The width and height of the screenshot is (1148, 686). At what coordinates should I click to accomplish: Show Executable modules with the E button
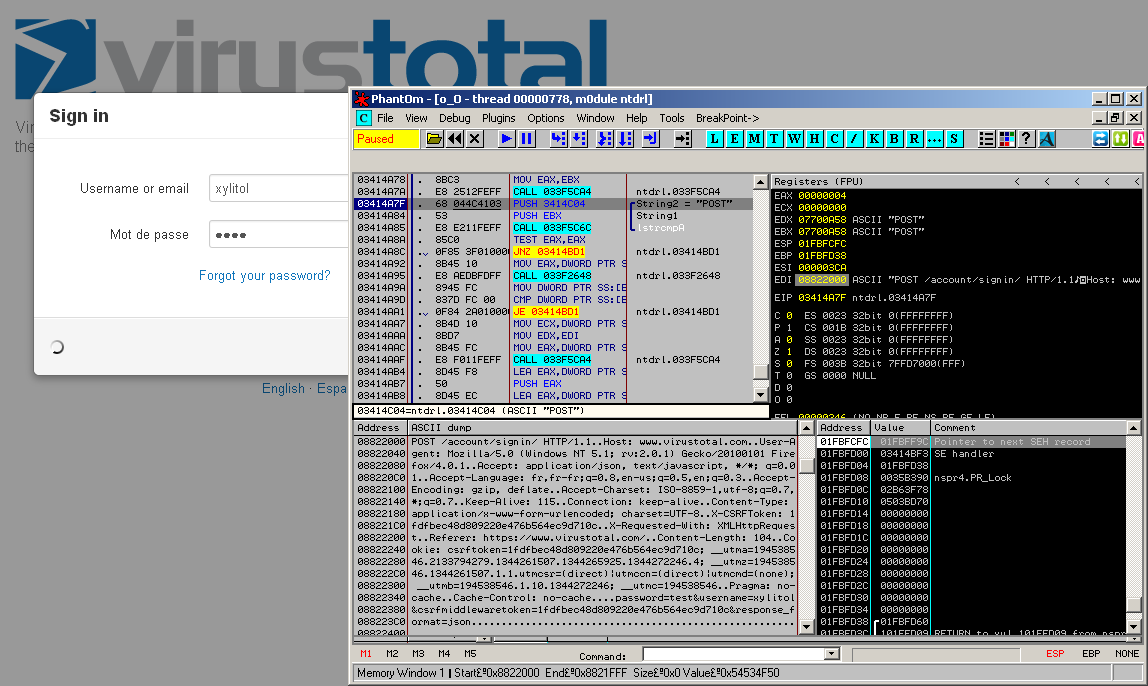click(734, 139)
